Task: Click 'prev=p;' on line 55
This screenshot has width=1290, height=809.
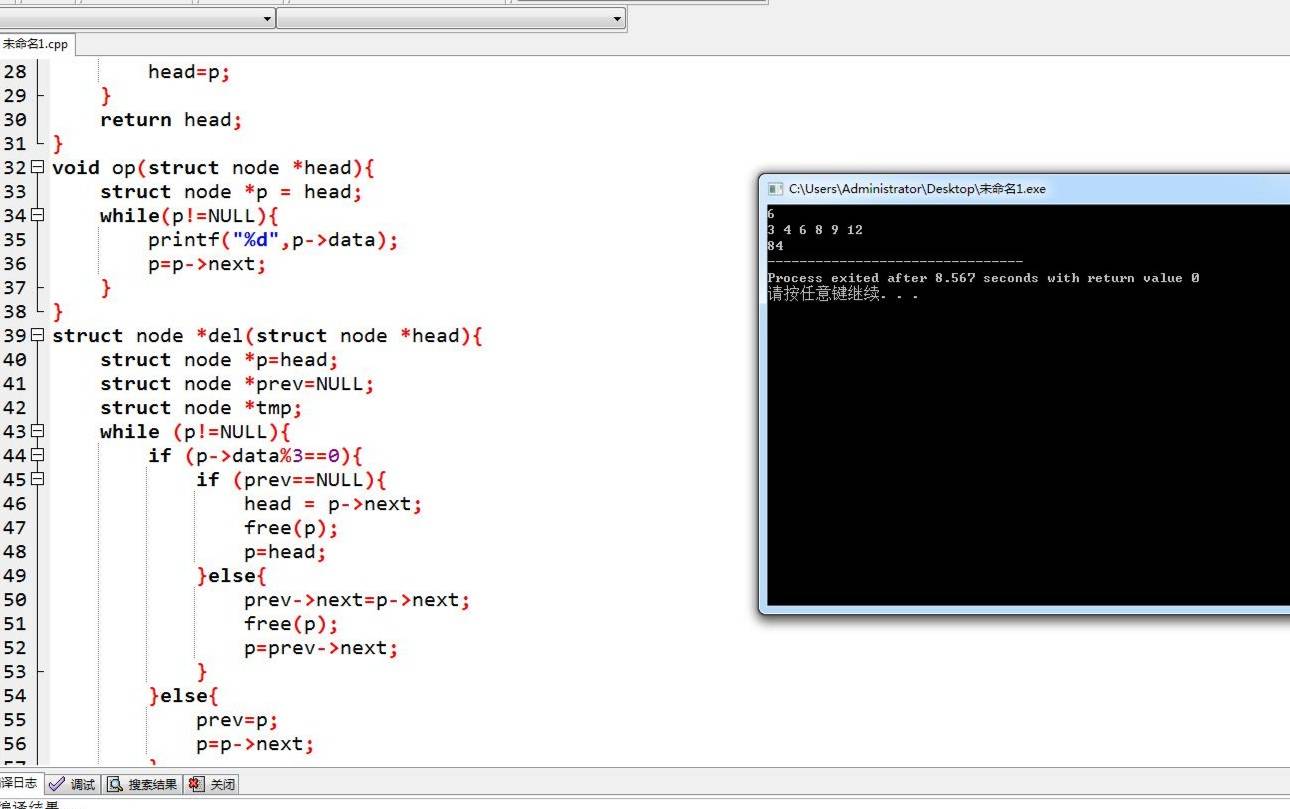Action: tap(237, 719)
